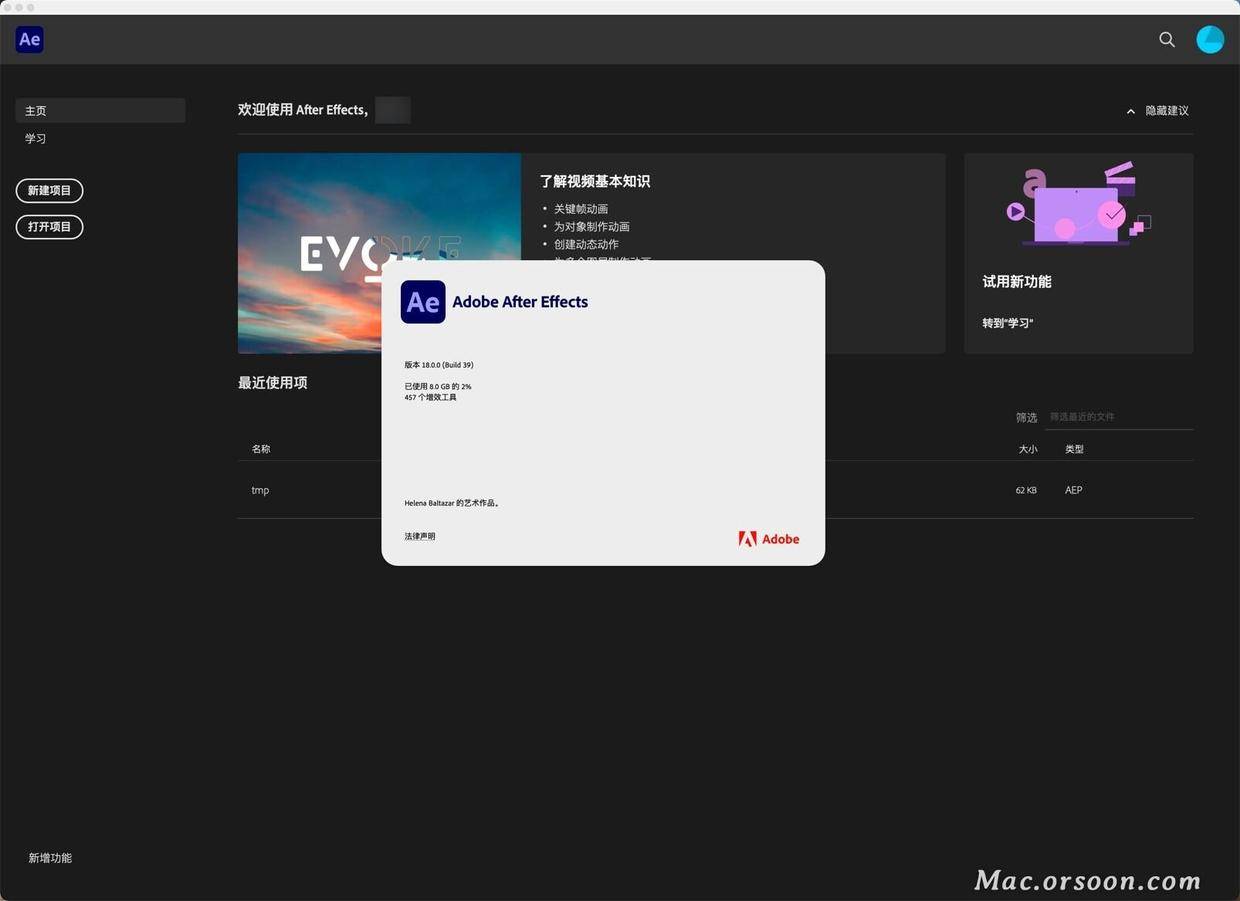
Task: Click the Ae icon inside the About dialog
Action: click(x=422, y=301)
